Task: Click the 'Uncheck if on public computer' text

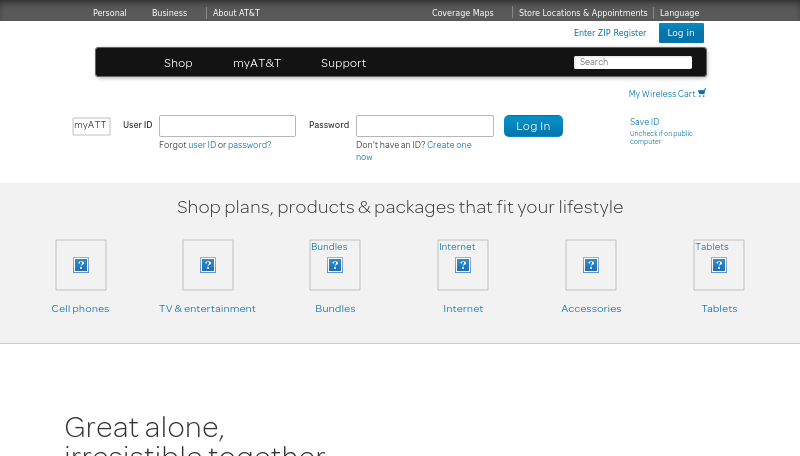Action: (x=661, y=137)
